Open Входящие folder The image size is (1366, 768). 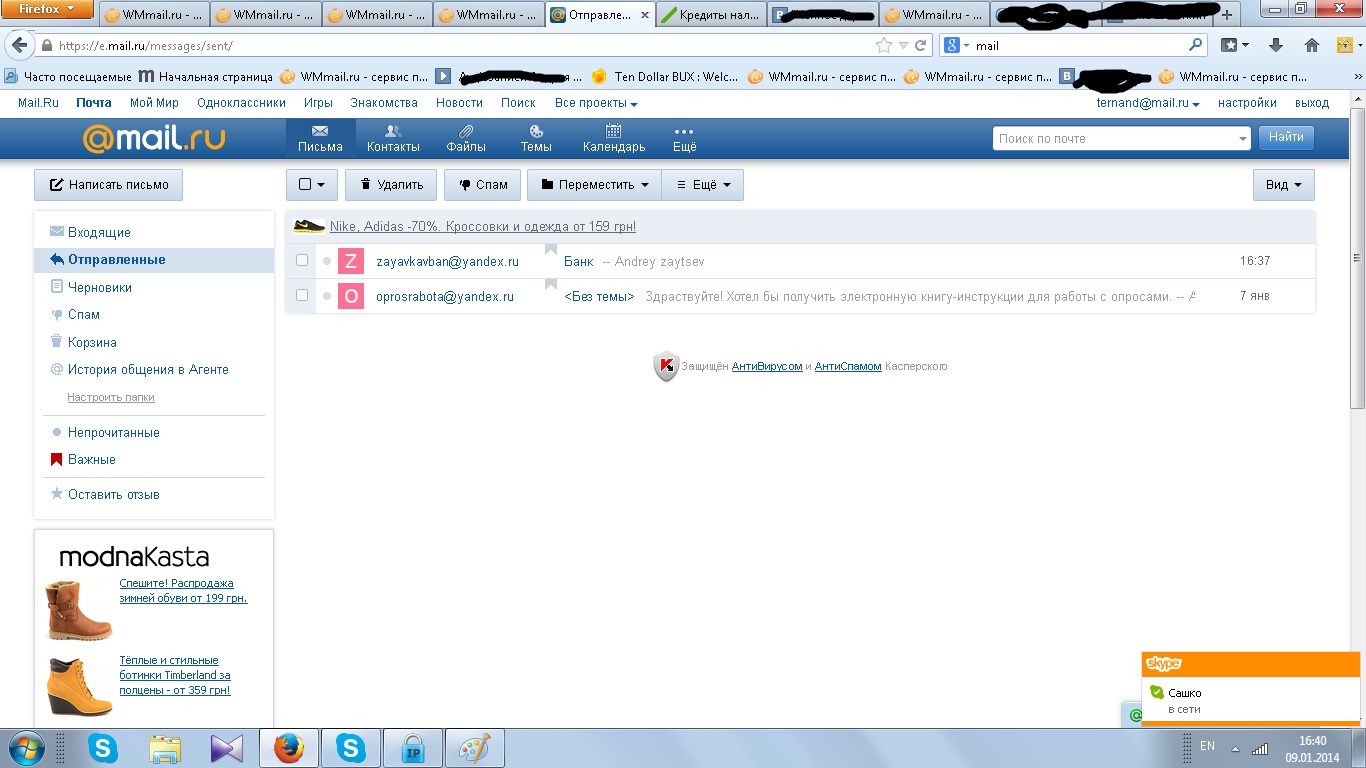[99, 232]
